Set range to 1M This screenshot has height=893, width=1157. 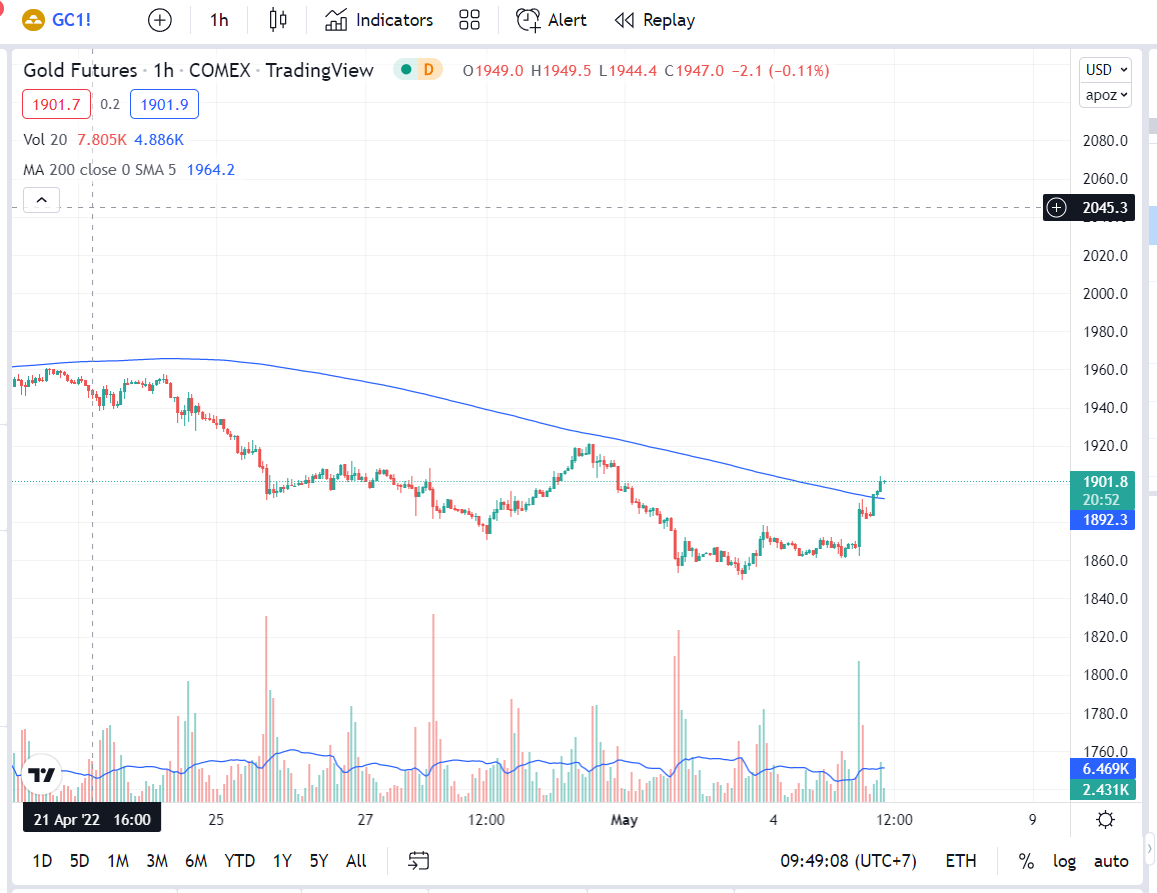pyautogui.click(x=118, y=861)
